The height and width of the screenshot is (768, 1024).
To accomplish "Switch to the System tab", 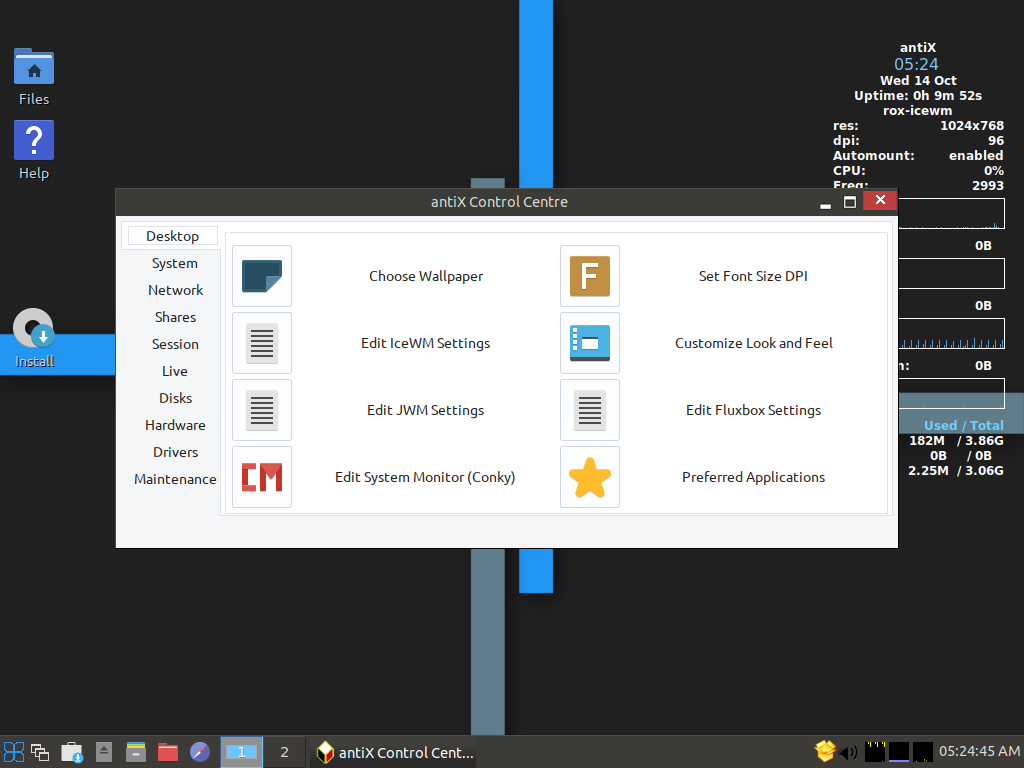I will pos(174,263).
